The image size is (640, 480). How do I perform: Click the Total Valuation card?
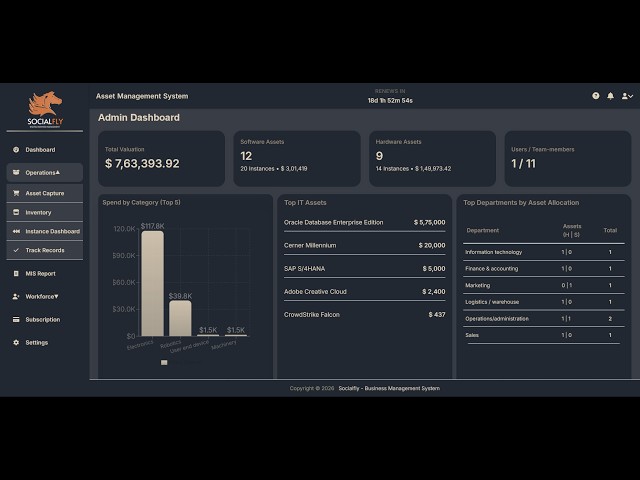[161, 158]
